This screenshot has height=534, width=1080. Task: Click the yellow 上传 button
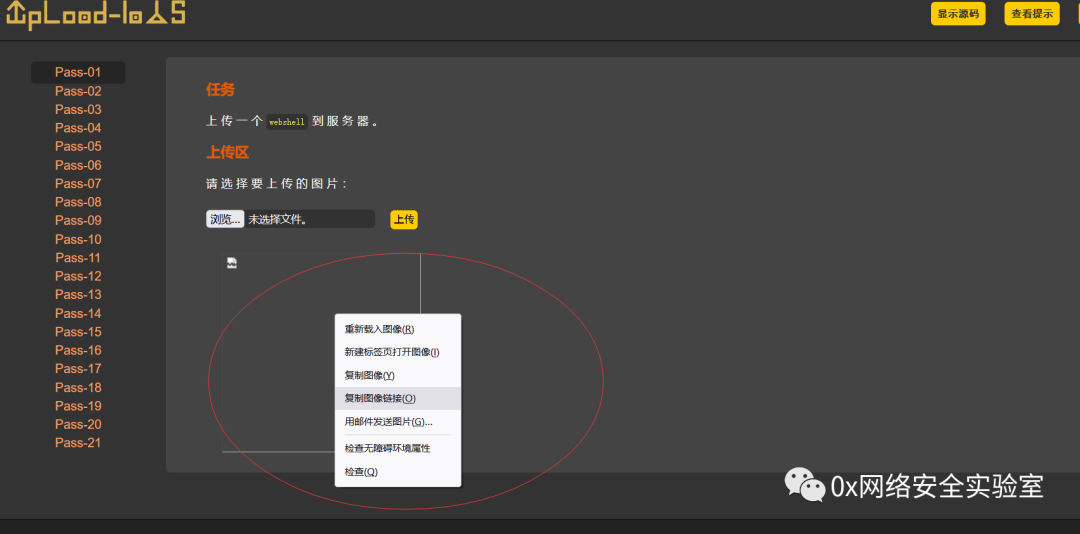click(x=404, y=220)
